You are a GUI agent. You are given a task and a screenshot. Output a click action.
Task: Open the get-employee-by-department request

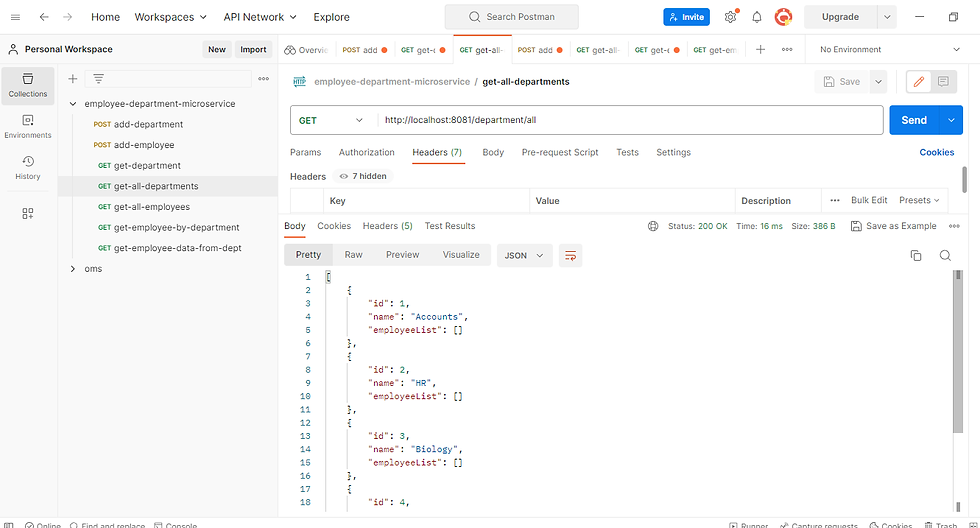pos(168,227)
